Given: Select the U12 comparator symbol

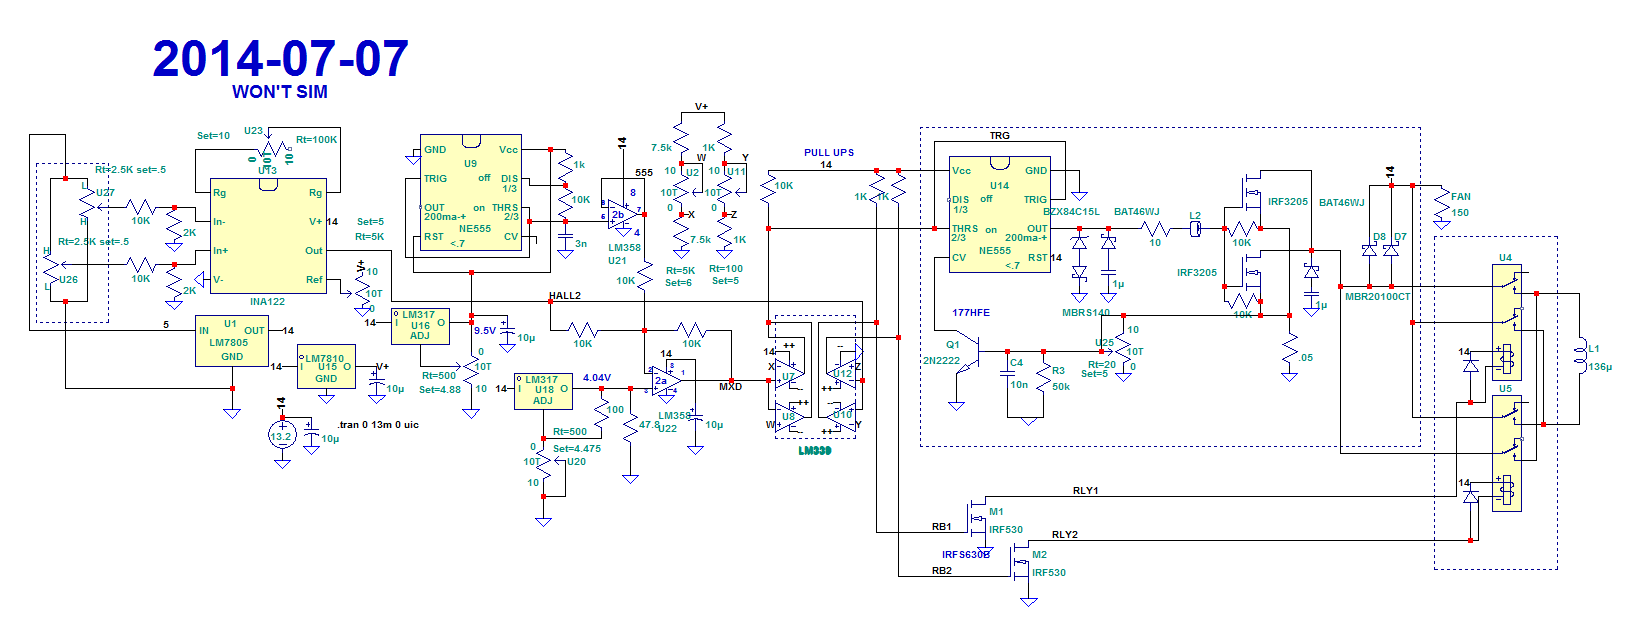Looking at the screenshot, I should click(842, 375).
